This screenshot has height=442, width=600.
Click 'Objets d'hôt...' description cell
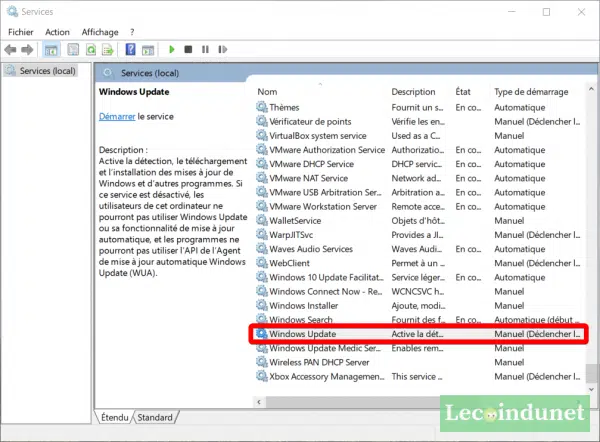tap(418, 220)
